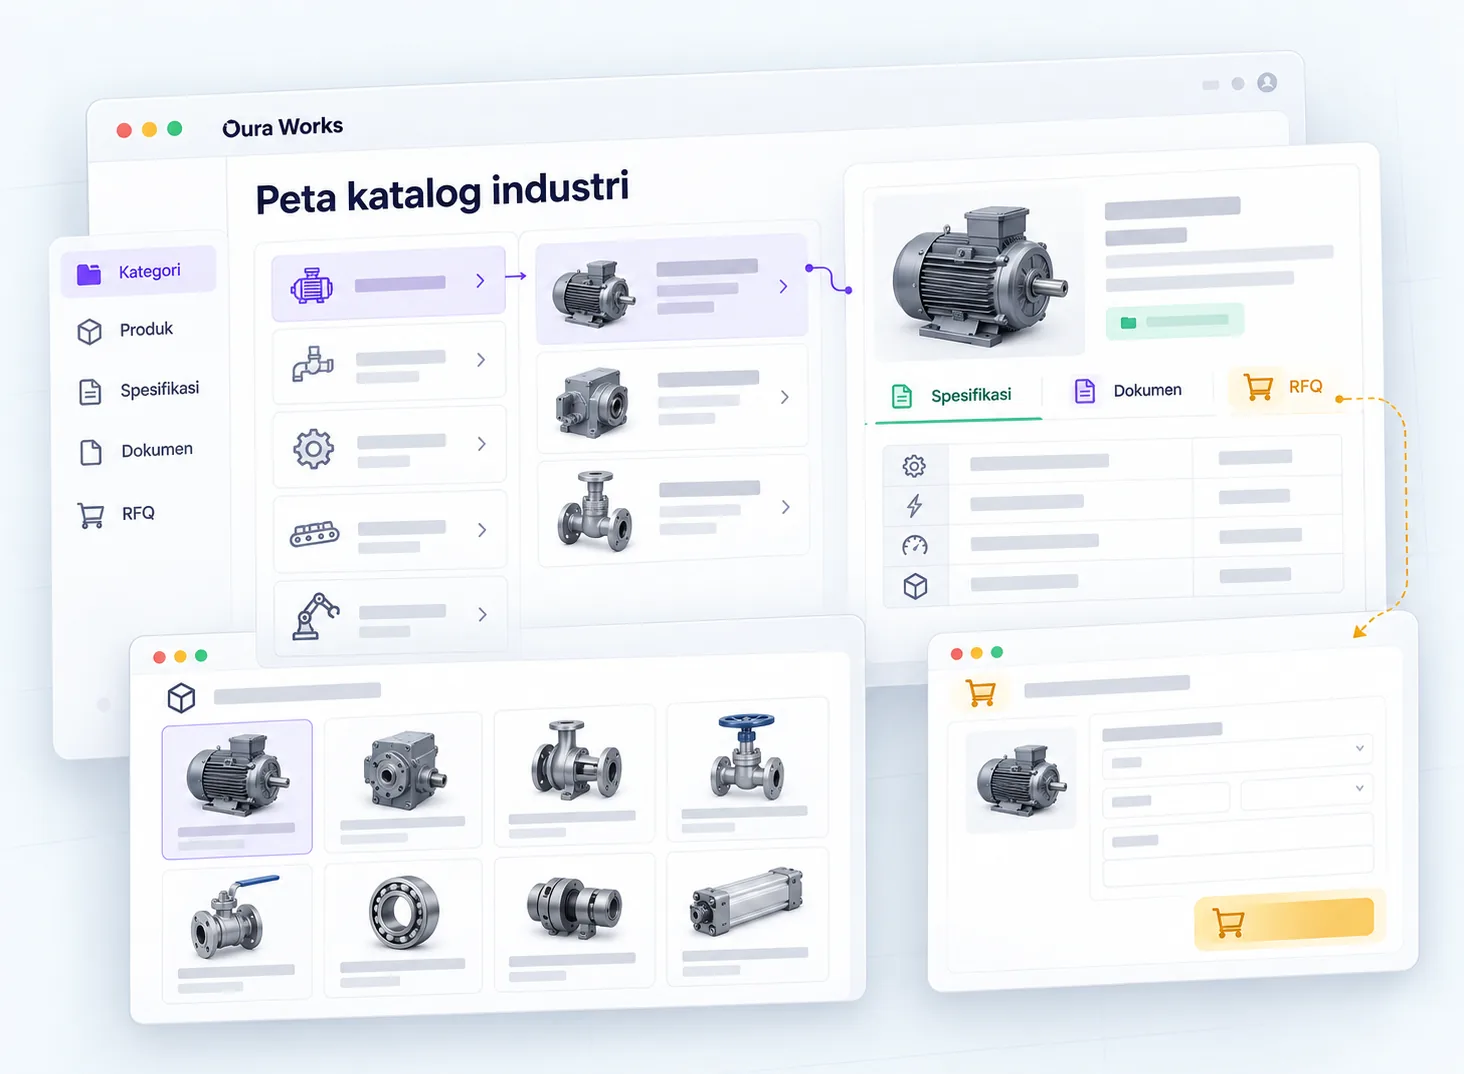
Task: Open Produk in the sidebar
Action: tap(125, 330)
